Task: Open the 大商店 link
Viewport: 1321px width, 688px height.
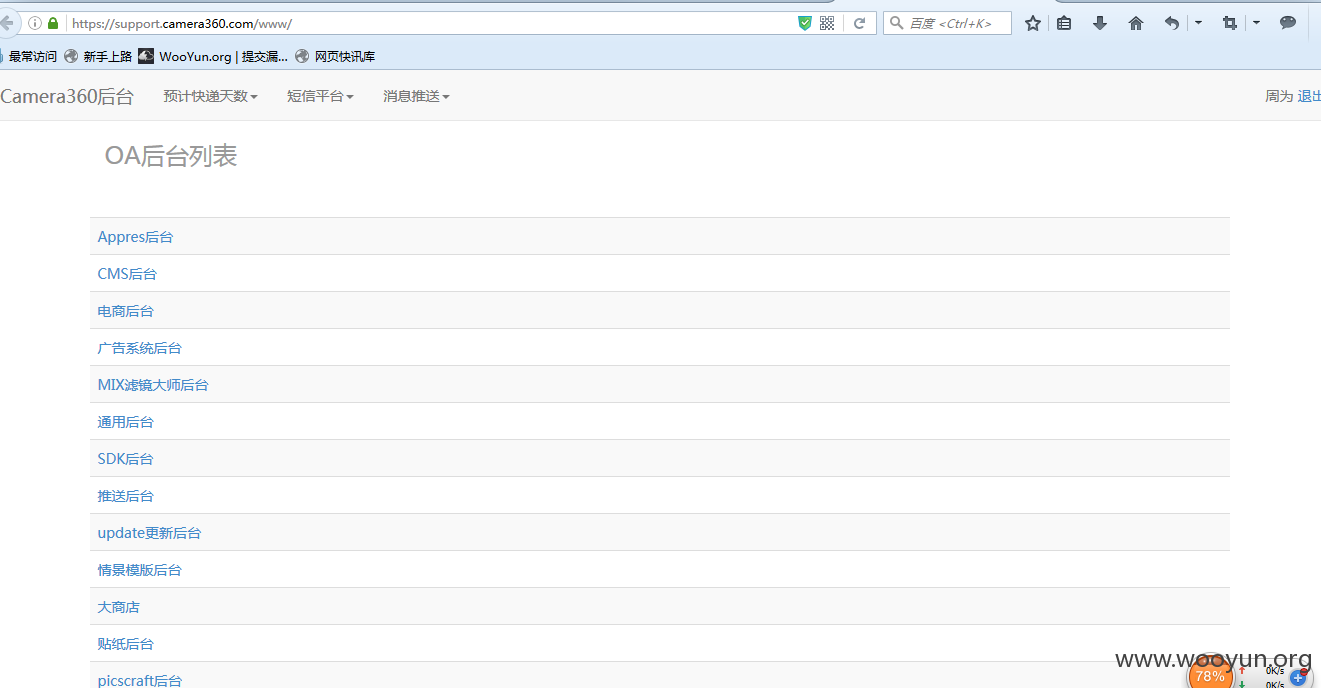Action: (118, 607)
